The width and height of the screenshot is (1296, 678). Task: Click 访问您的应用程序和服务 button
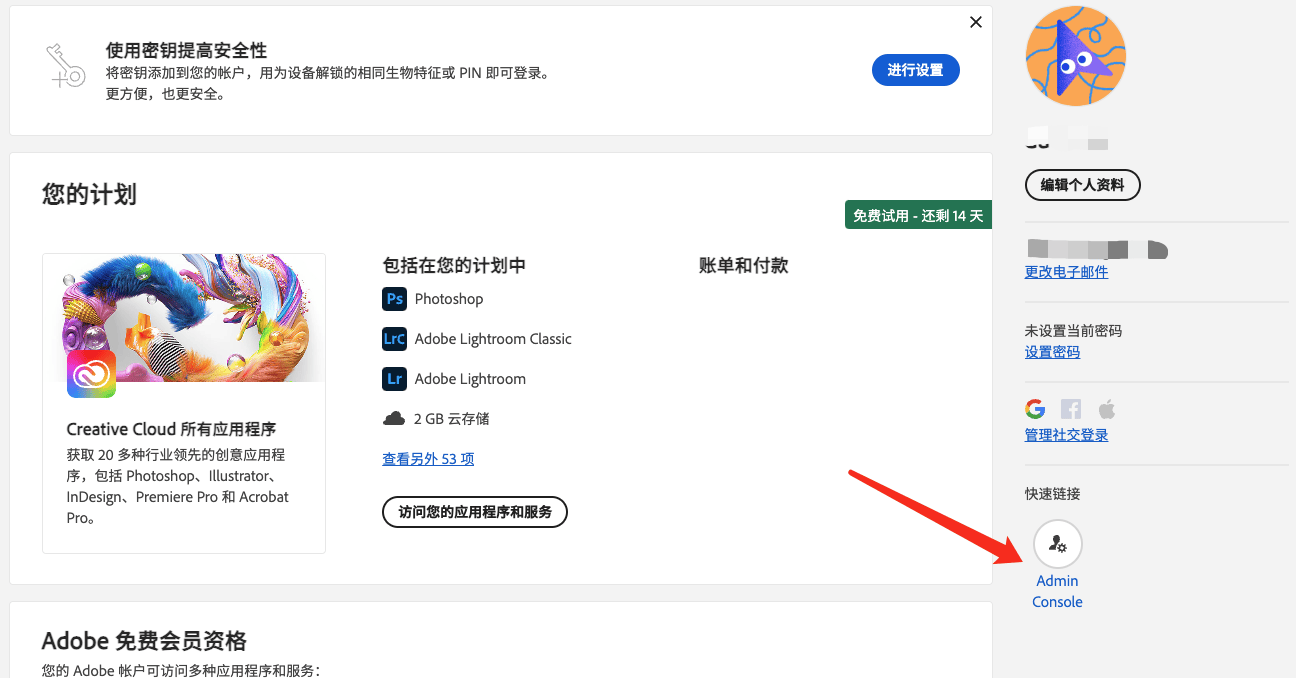pos(475,512)
